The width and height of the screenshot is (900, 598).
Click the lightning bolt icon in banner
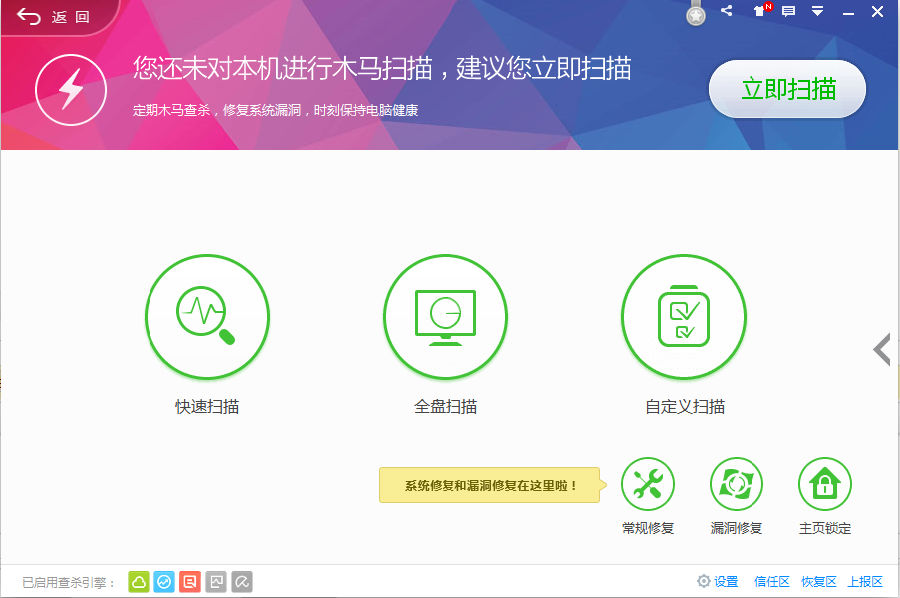(x=71, y=90)
